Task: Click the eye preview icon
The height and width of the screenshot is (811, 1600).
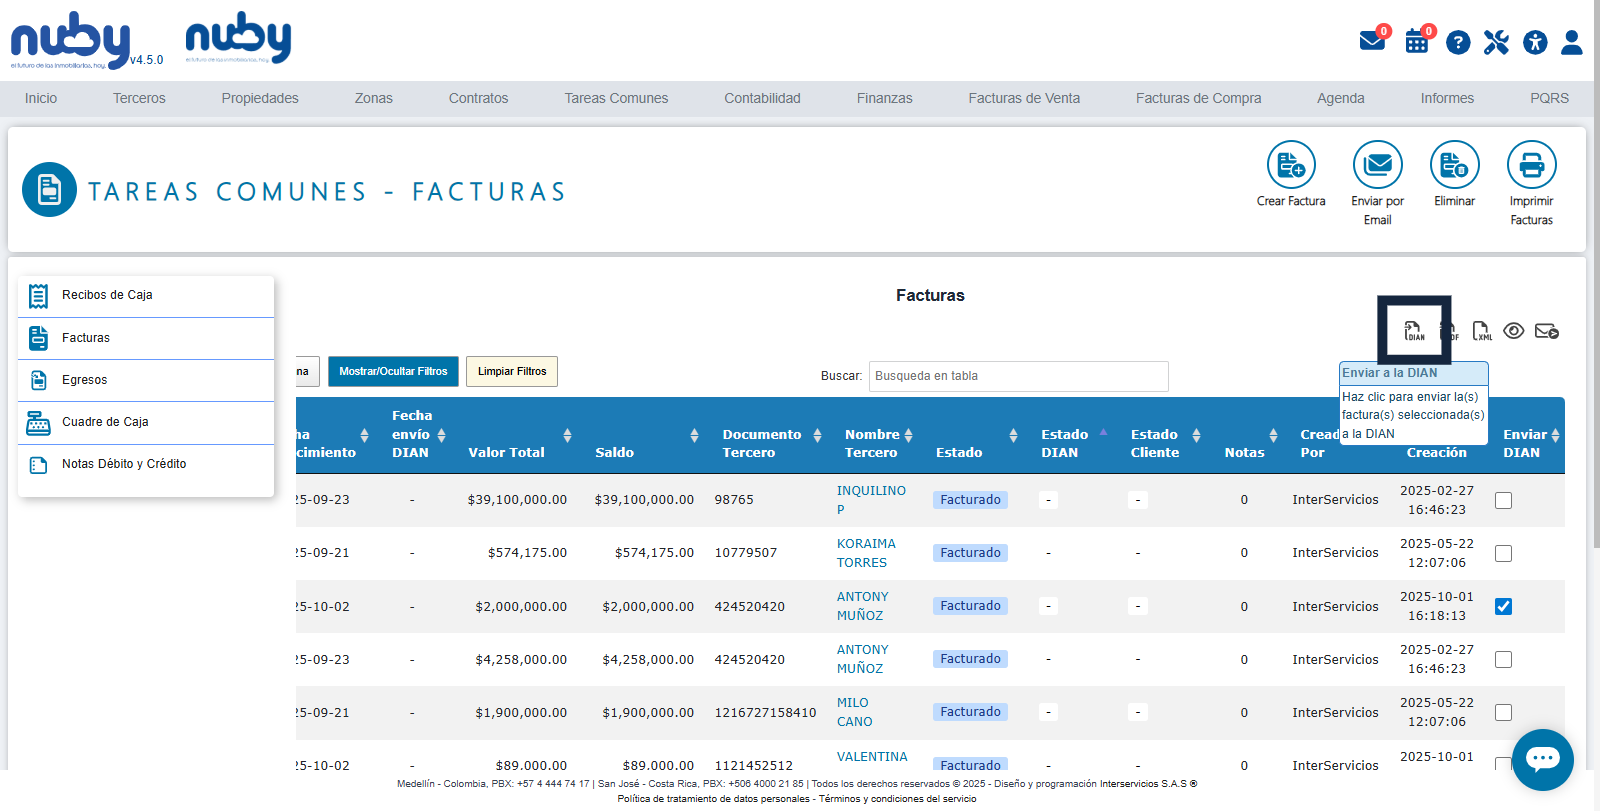Action: click(x=1513, y=331)
